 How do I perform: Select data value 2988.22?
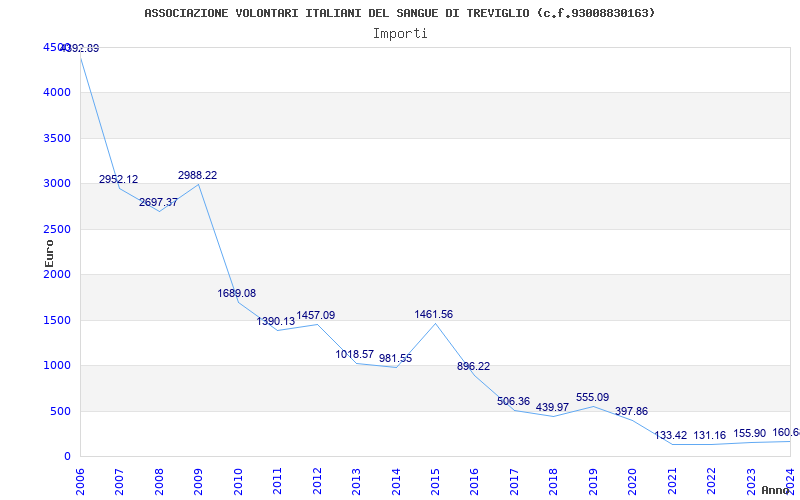click(197, 176)
